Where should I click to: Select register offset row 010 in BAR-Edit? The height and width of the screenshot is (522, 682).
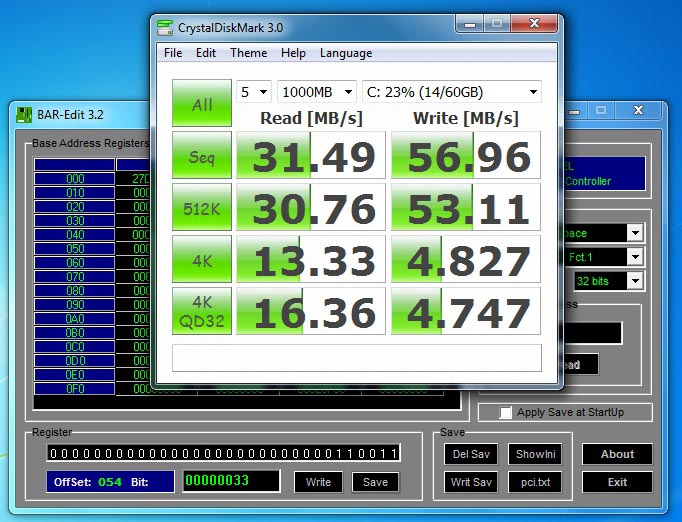pyautogui.click(x=74, y=193)
